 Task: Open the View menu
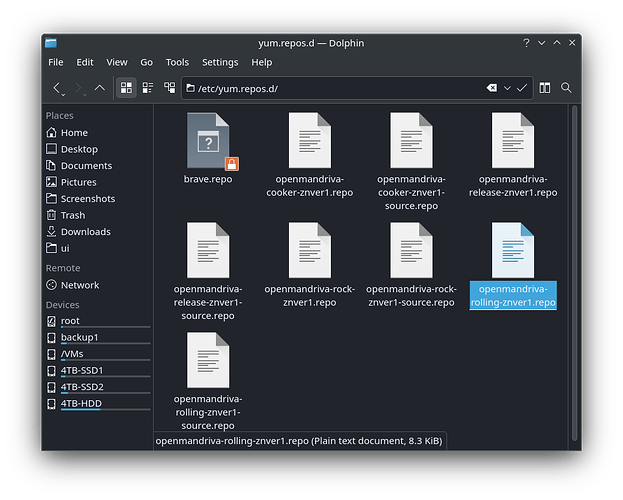pos(117,62)
